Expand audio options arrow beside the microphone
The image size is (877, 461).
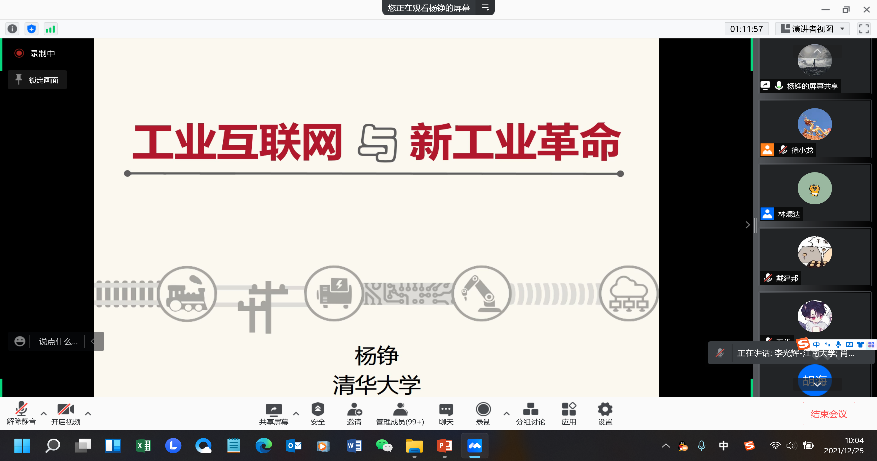point(43,412)
